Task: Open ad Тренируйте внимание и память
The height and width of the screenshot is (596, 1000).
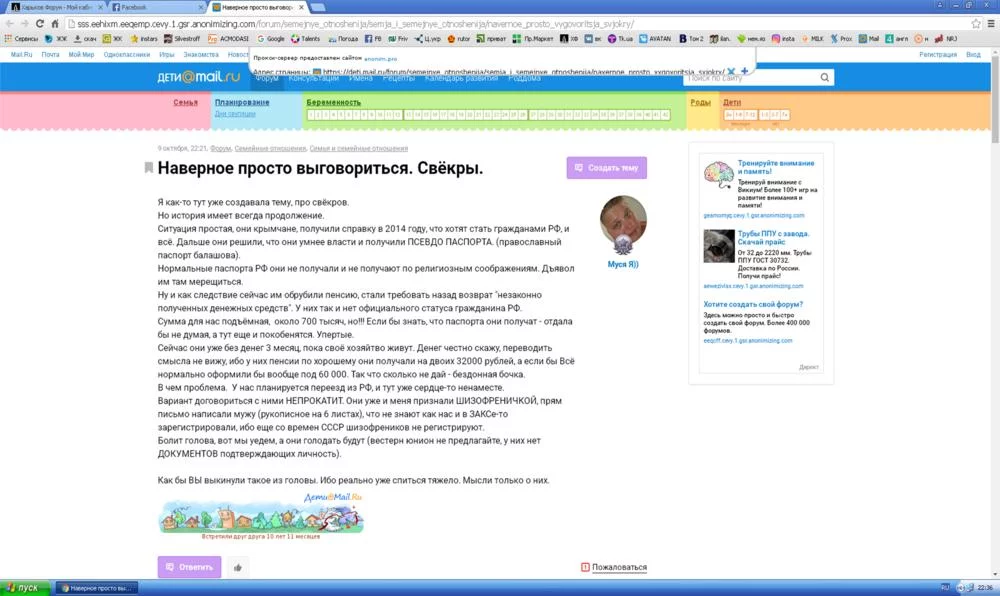Action: (x=776, y=167)
